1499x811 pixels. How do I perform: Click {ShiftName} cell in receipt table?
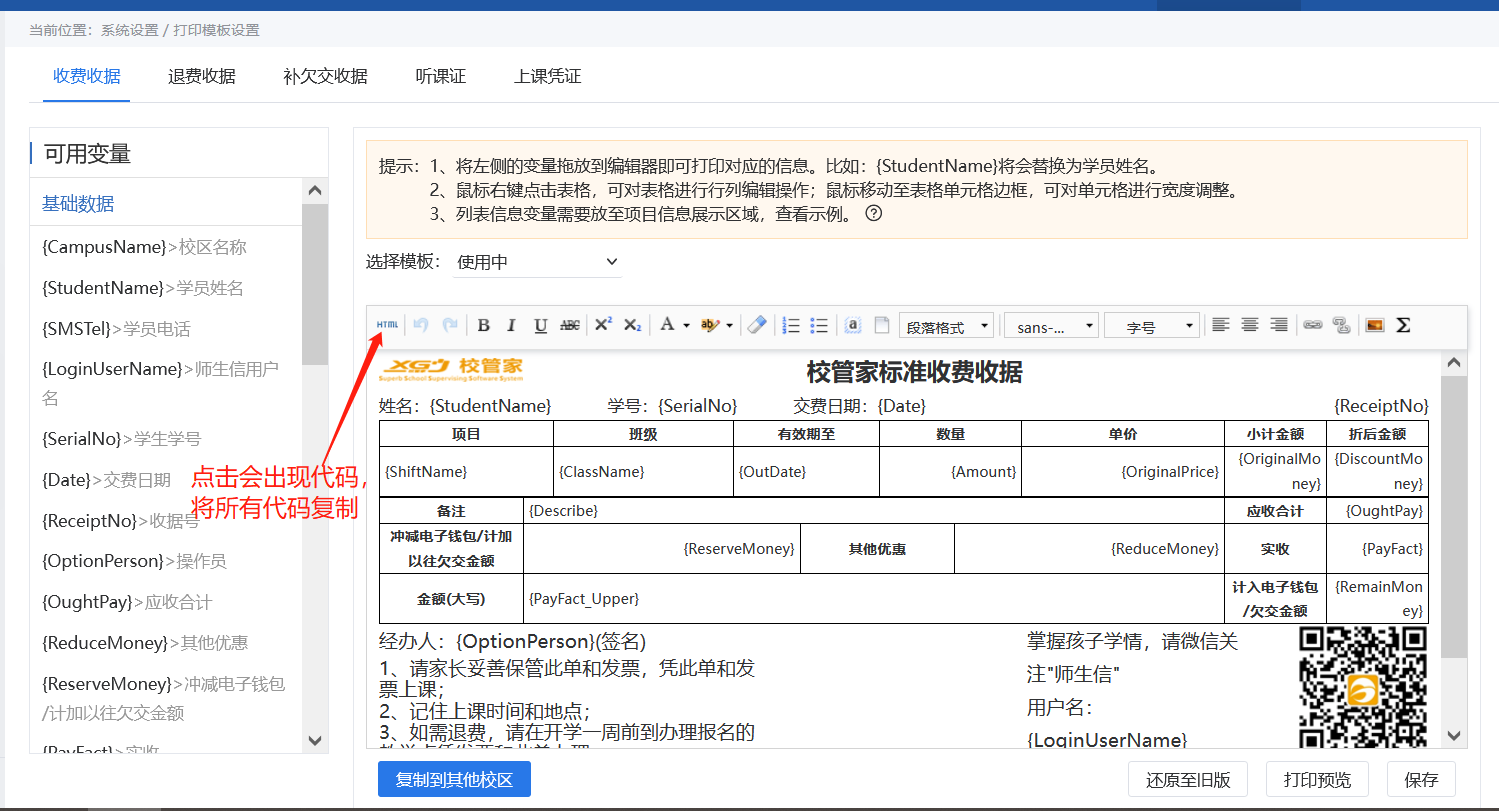[x=466, y=471]
